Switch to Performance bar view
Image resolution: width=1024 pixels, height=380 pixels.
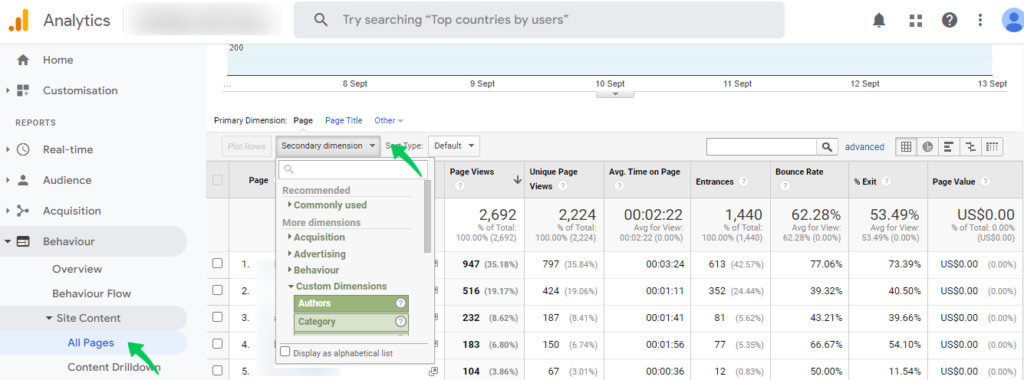click(x=948, y=147)
